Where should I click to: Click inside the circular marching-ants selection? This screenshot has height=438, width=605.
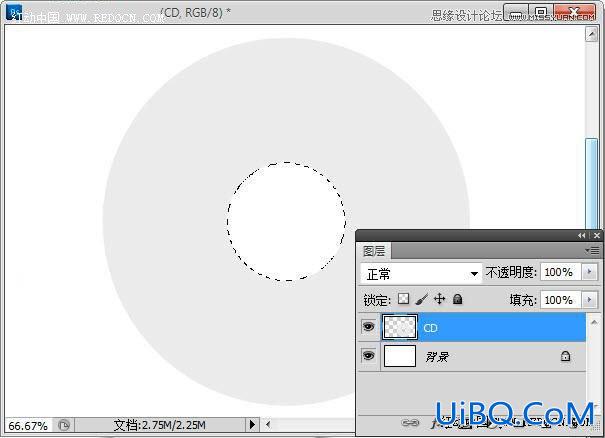tap(286, 221)
